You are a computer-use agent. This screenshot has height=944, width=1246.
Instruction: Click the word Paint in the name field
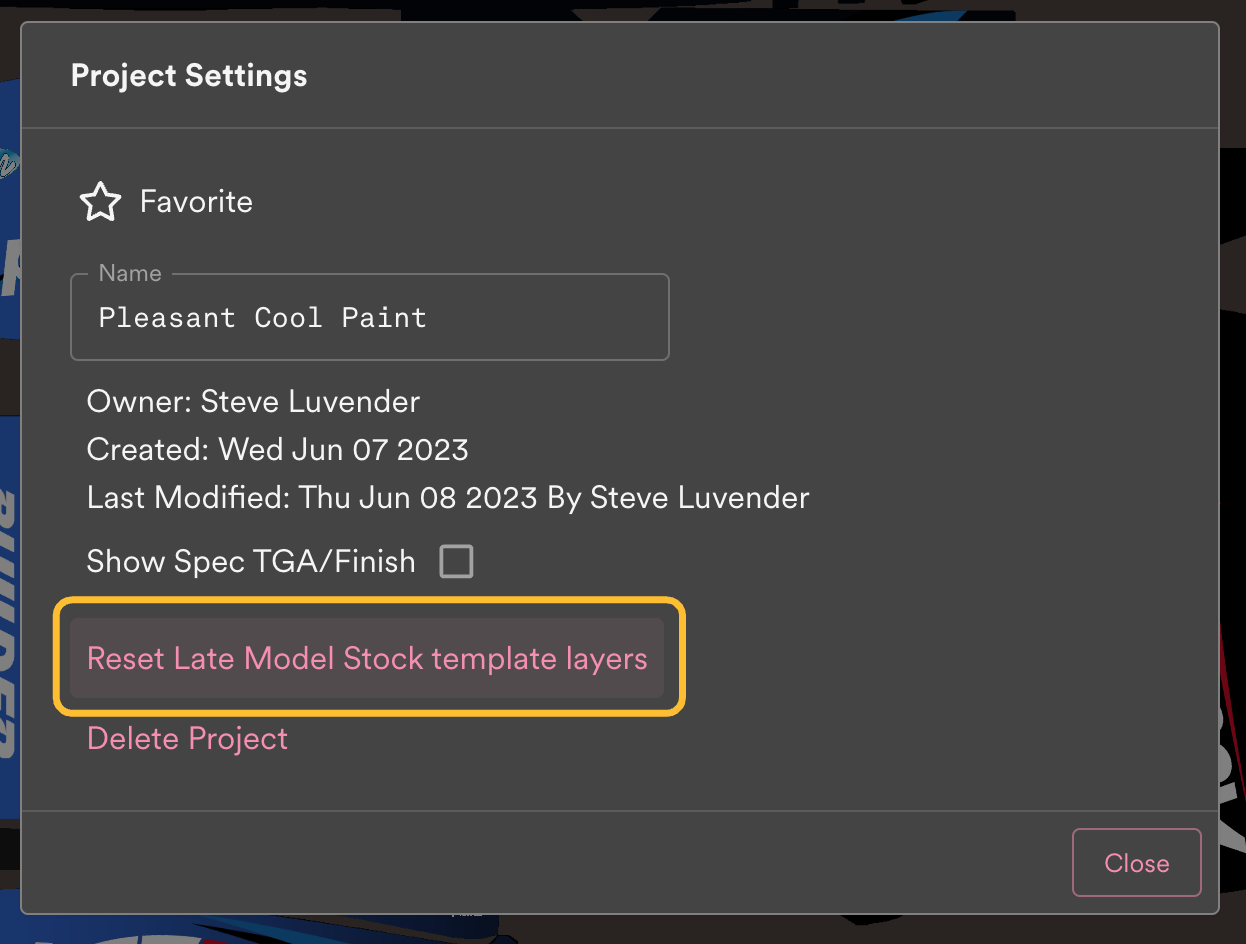pos(384,318)
